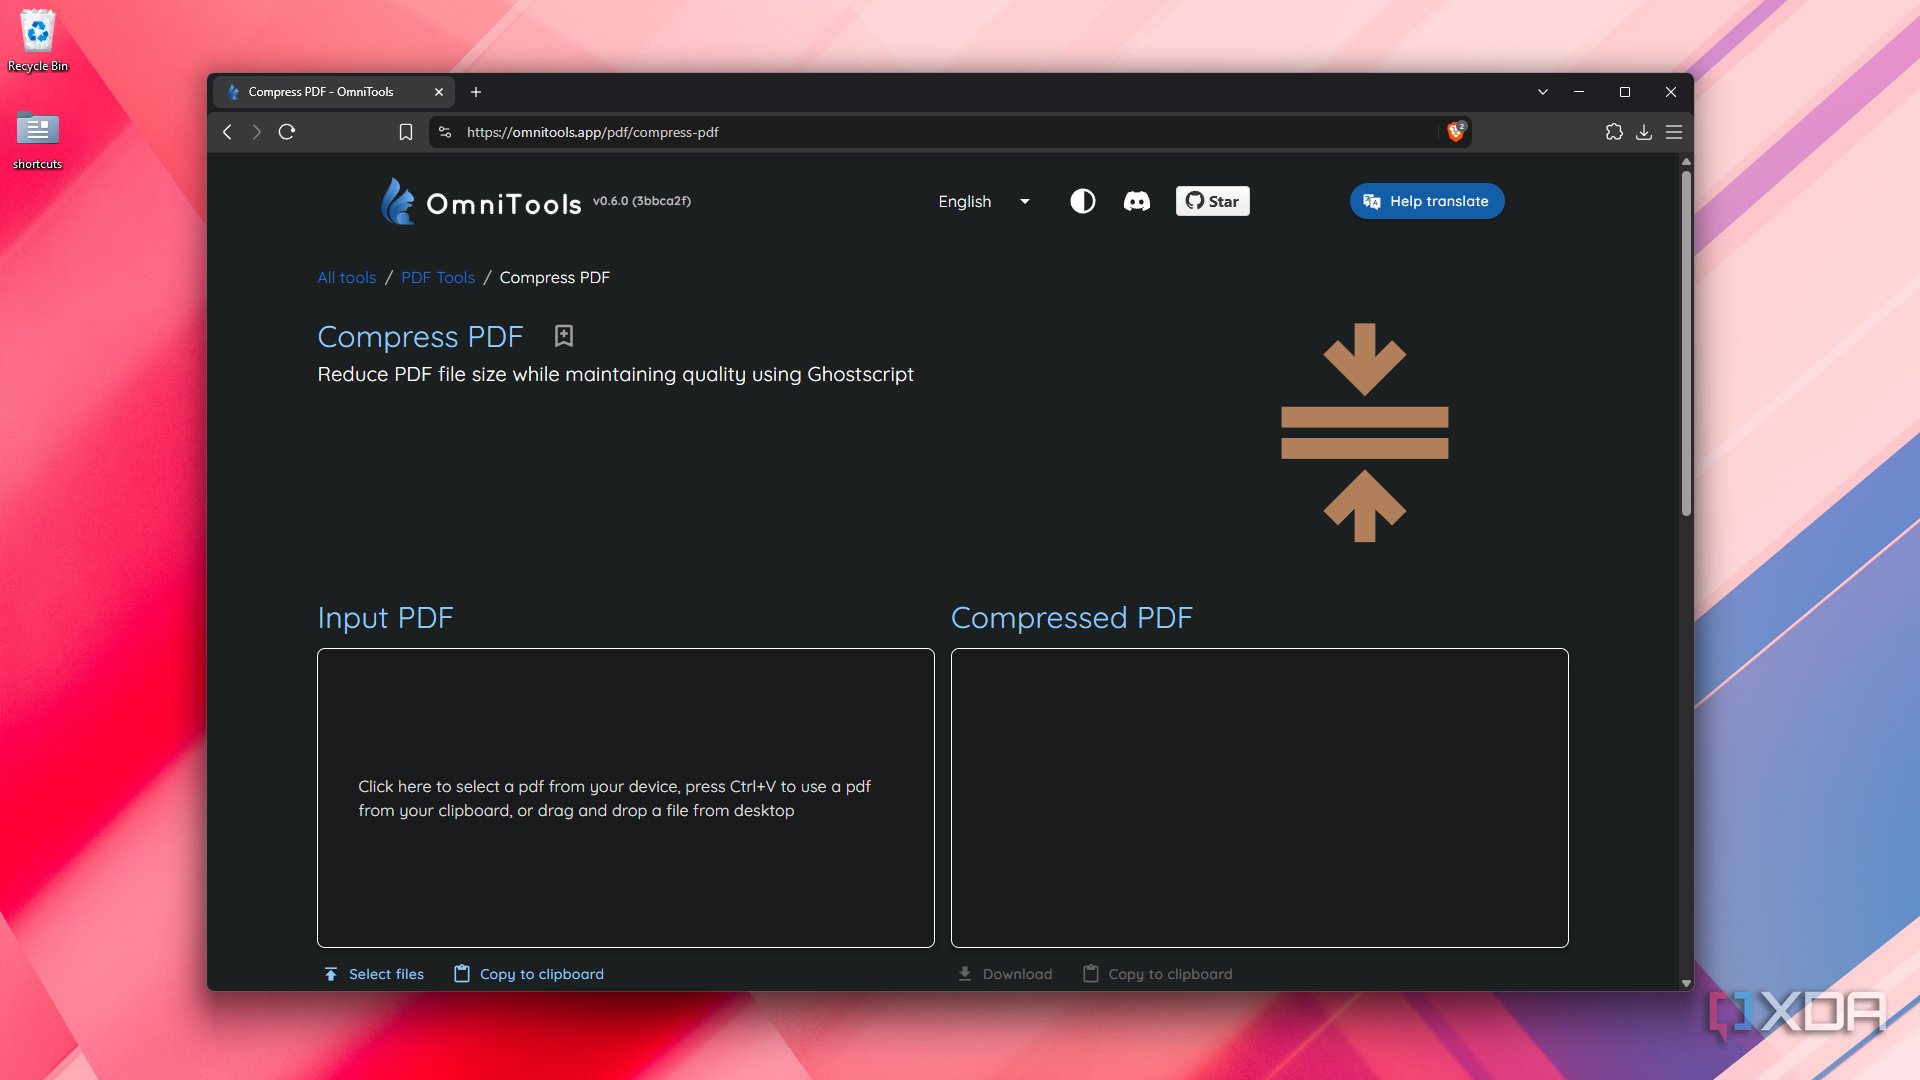Bookmark page using toolbar bookmark icon
1920x1080 pixels.
click(406, 132)
